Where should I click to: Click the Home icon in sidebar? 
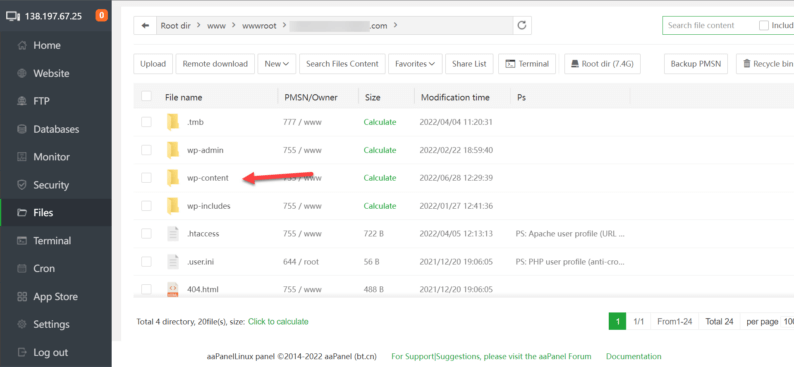22,46
